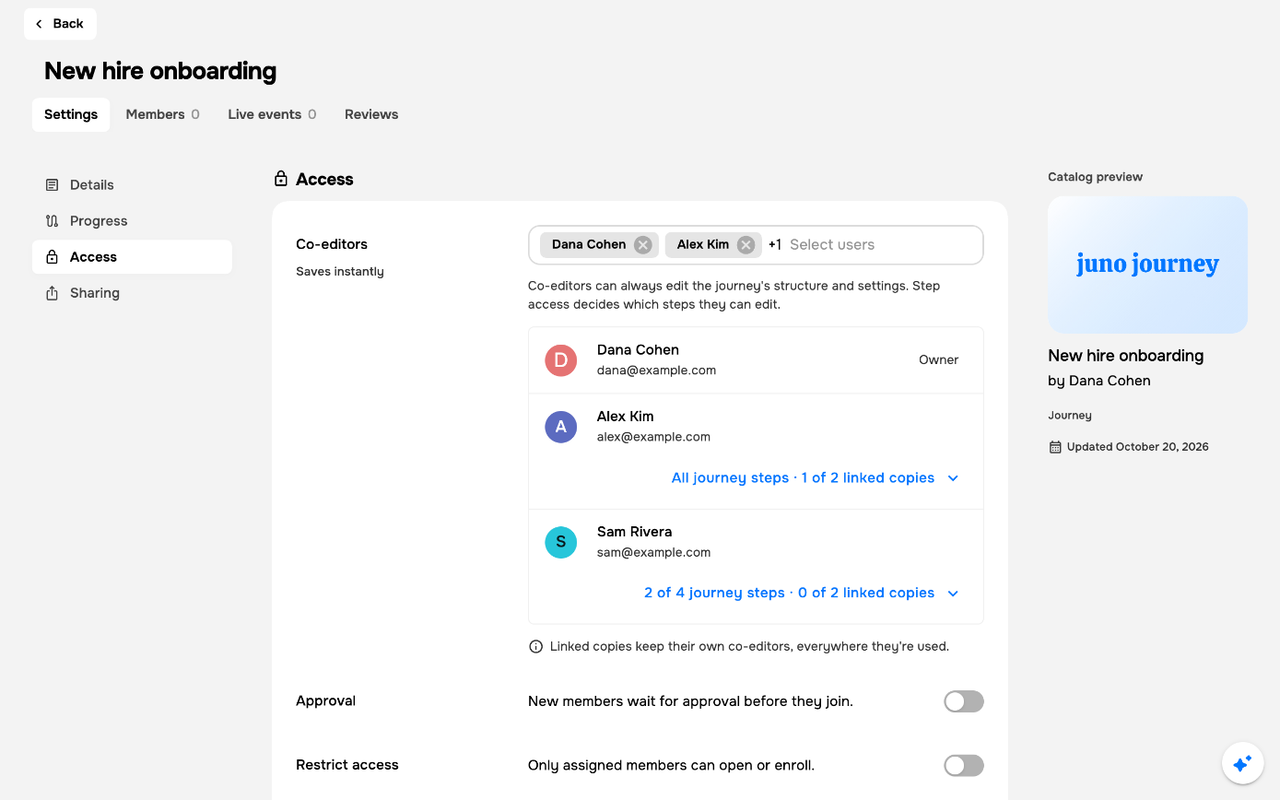1280x800 pixels.
Task: Click the Updated October 20, 2026 text
Action: click(1138, 447)
